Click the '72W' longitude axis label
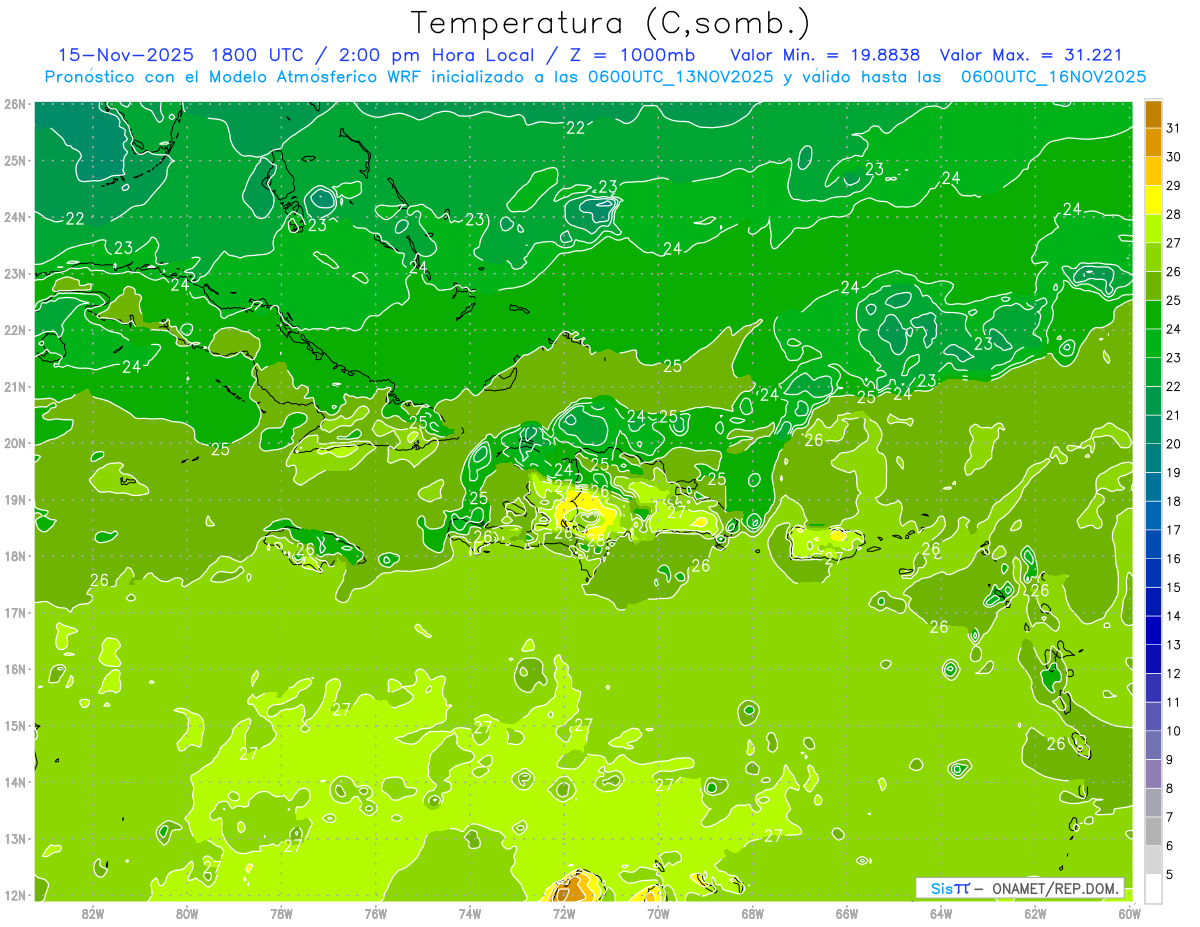The width and height of the screenshot is (1200, 927). 564,913
